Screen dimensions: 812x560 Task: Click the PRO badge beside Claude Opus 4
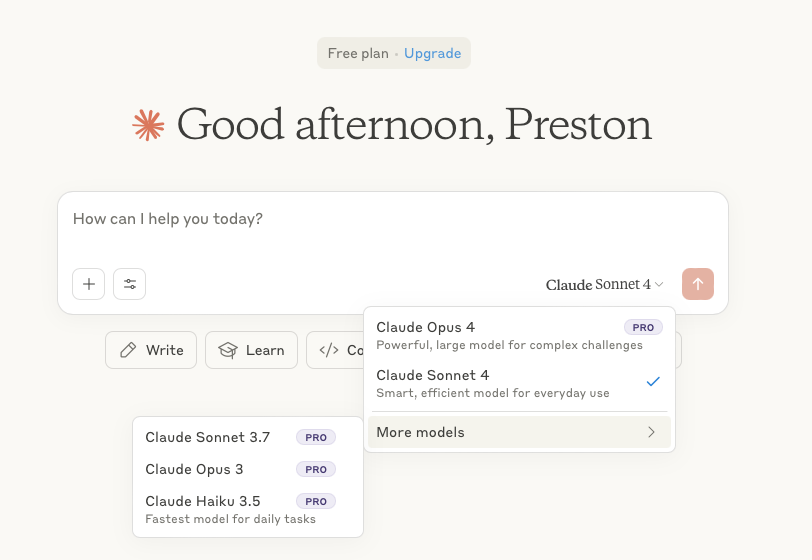pos(643,327)
